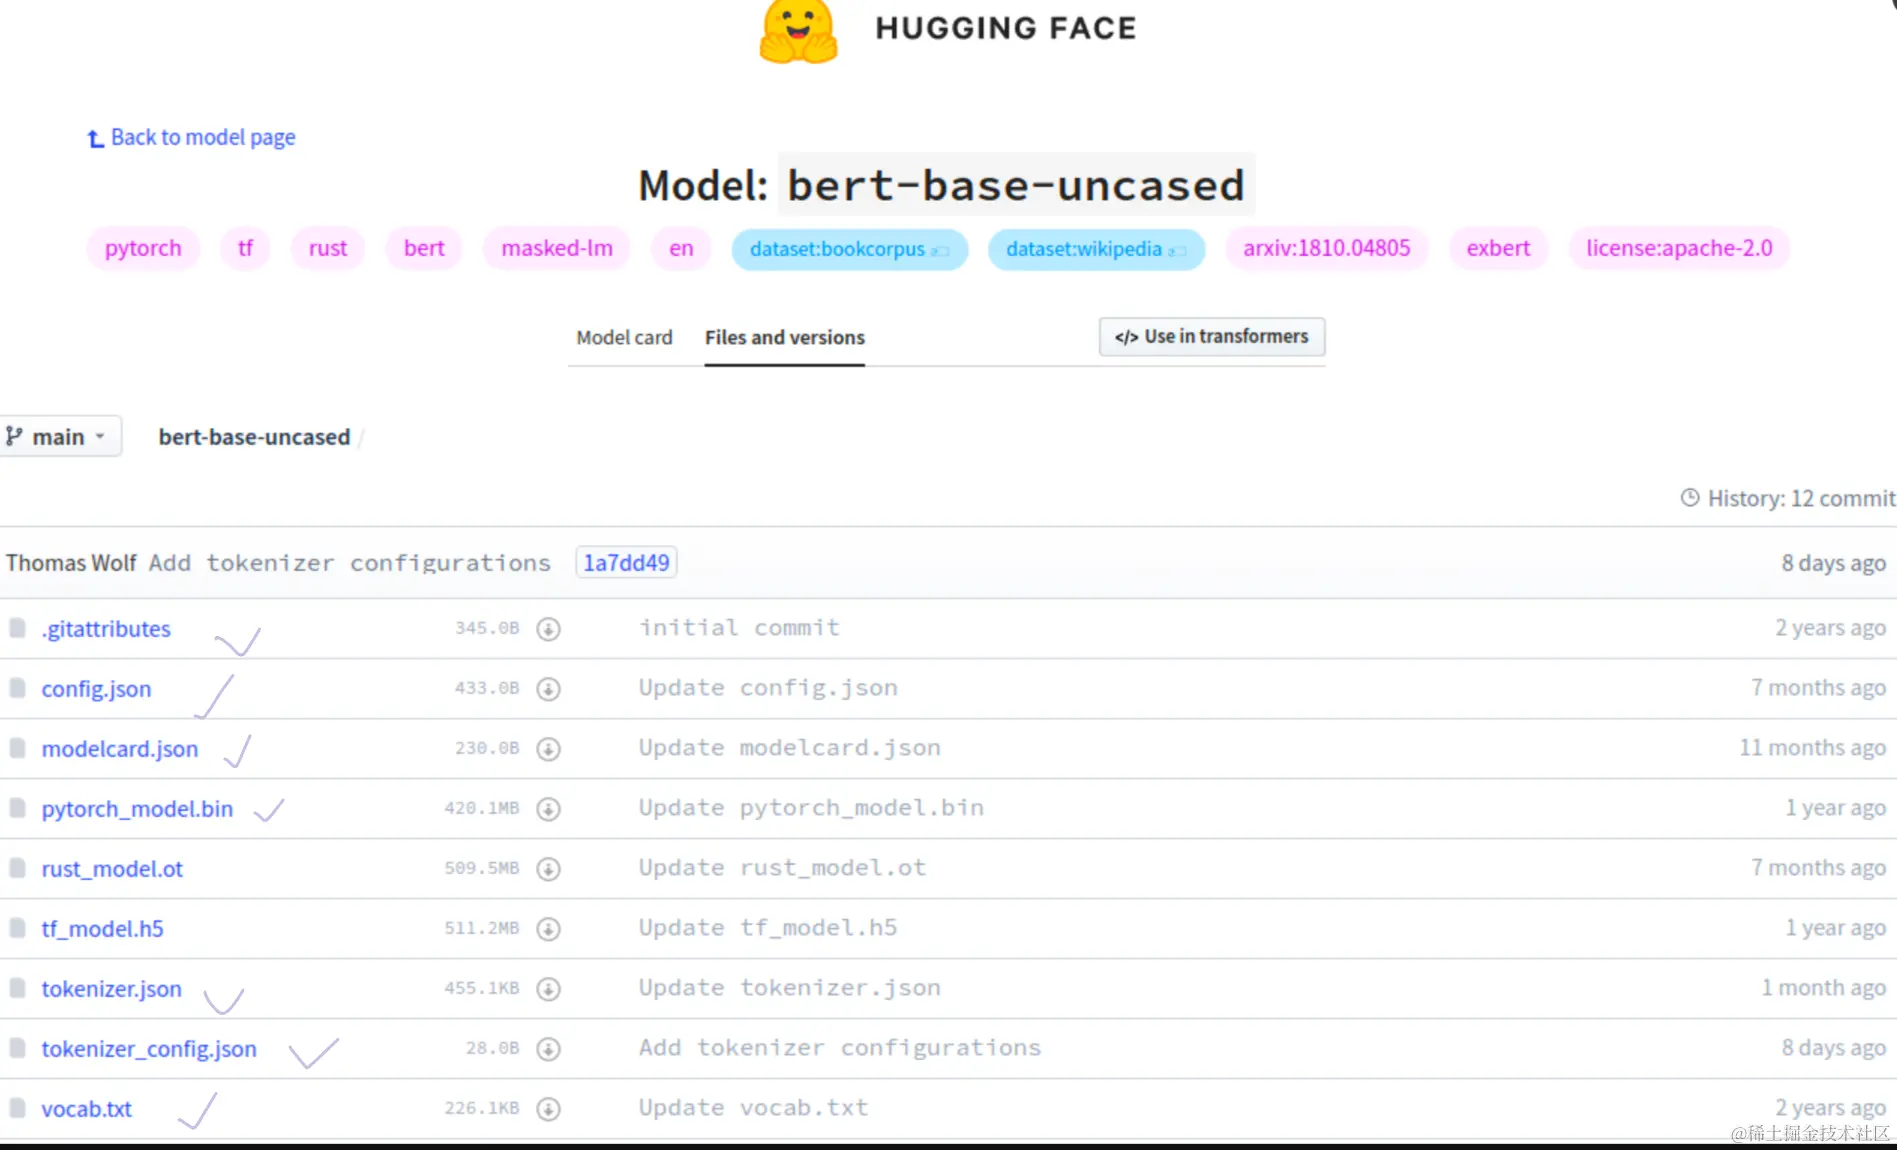Select the Files and versions tab
The height and width of the screenshot is (1150, 1897).
tap(785, 338)
